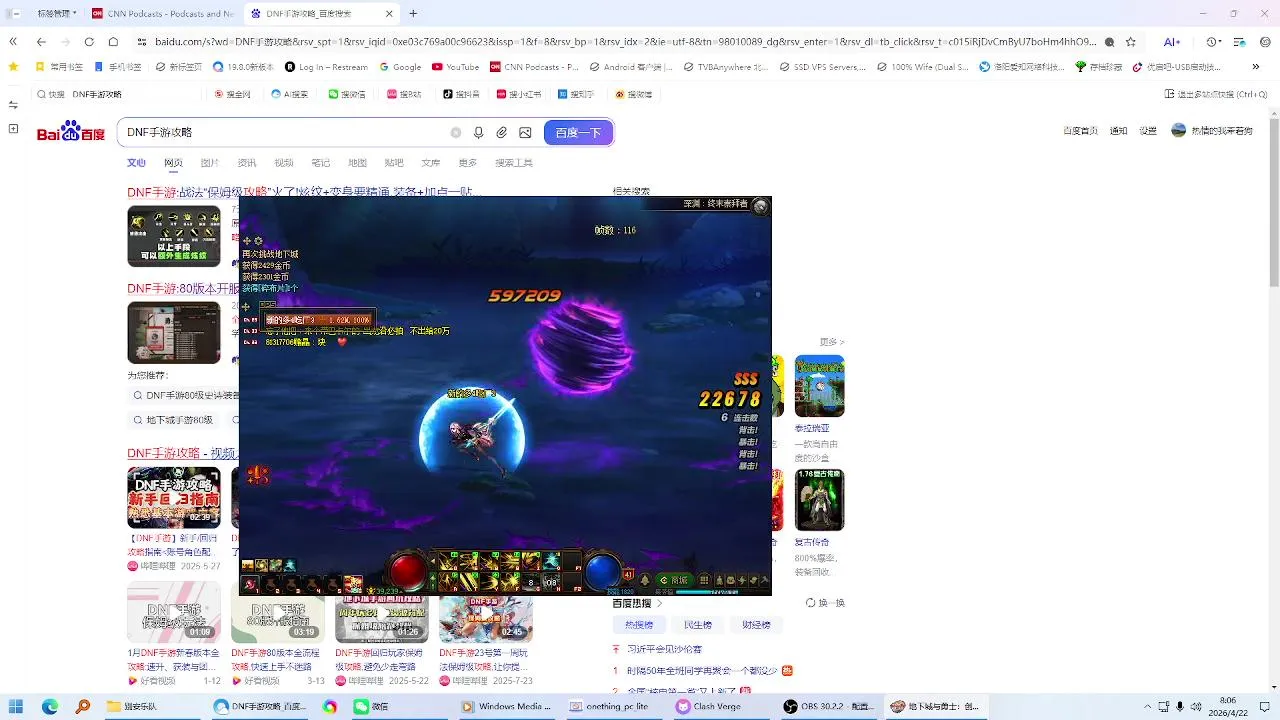The image size is (1280, 720).
Task: Click the 搜微信 quick search shortcut
Action: pyautogui.click(x=347, y=94)
